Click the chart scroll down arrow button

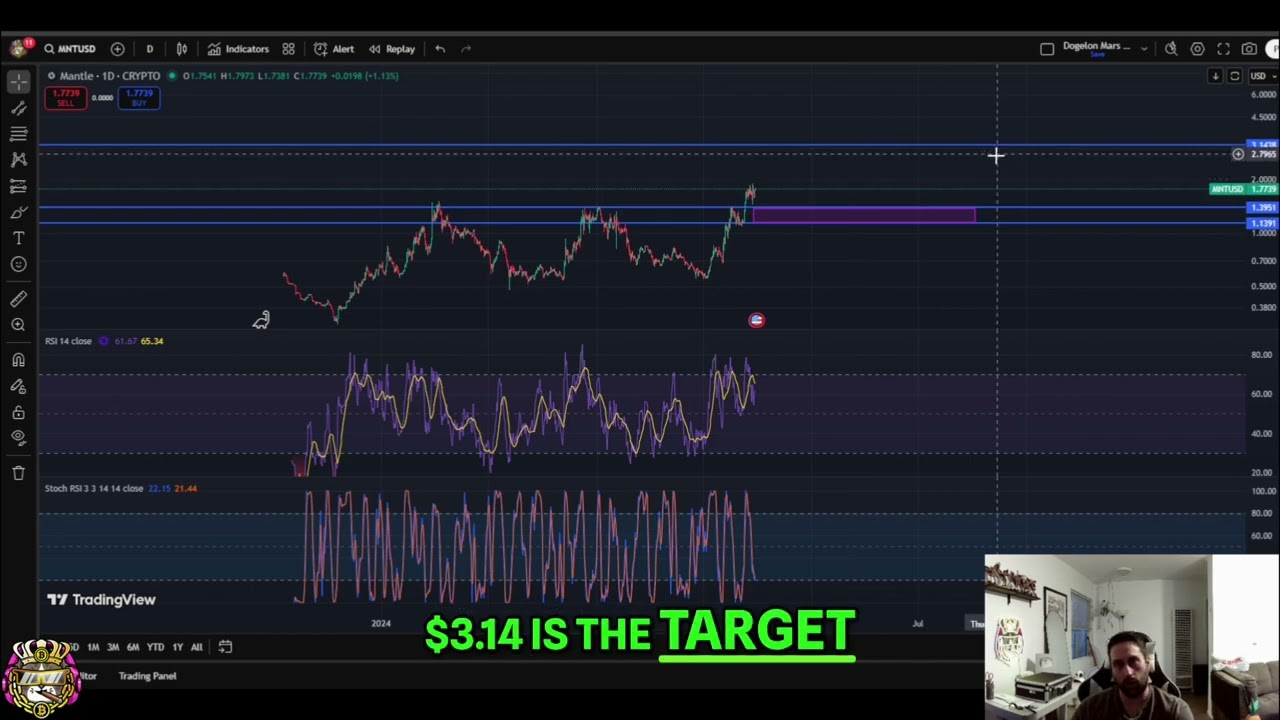(x=1215, y=76)
